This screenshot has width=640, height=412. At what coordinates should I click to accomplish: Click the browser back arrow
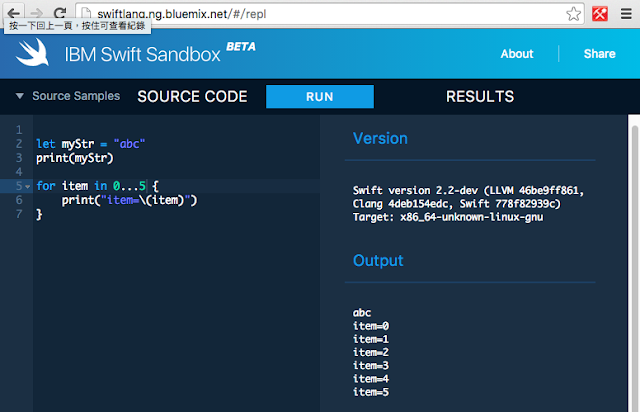(x=13, y=13)
